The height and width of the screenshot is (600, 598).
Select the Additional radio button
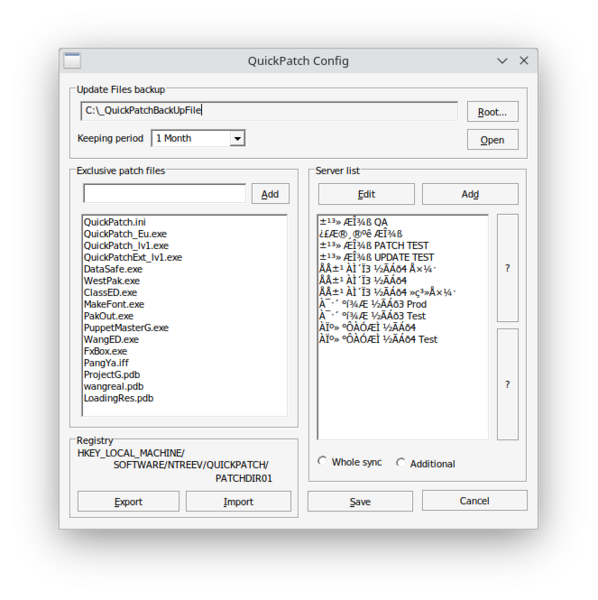tap(401, 463)
